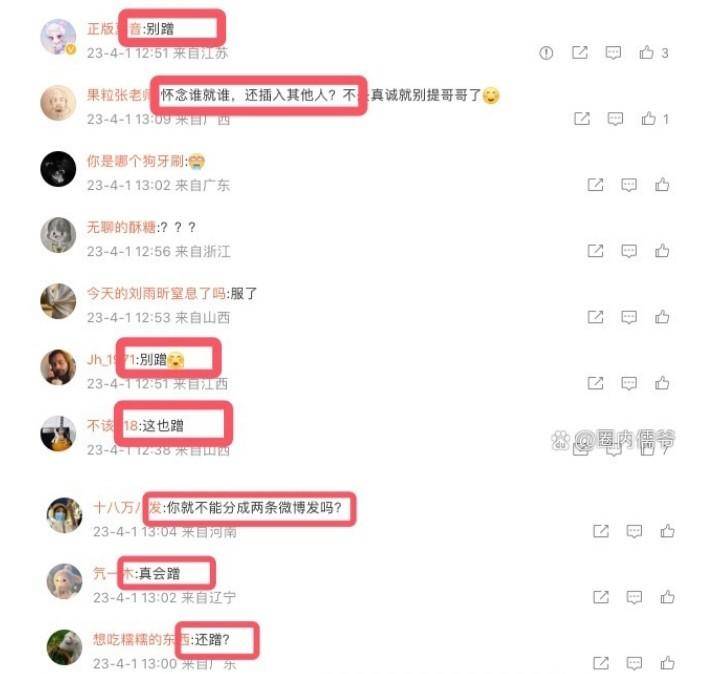Open 想吃糯糯的东西 username link

tap(141, 639)
